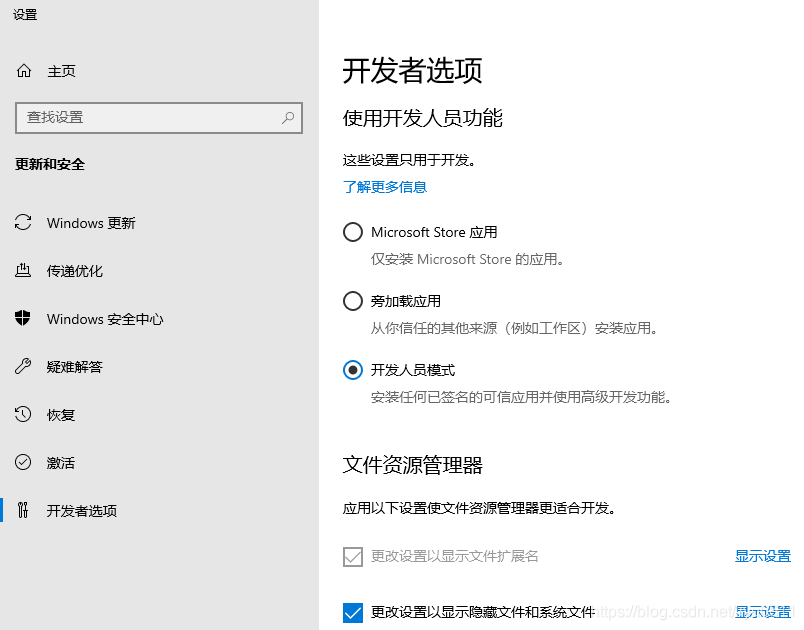Click the 传递优化 icon in sidebar
Image resolution: width=804 pixels, height=630 pixels.
point(22,270)
